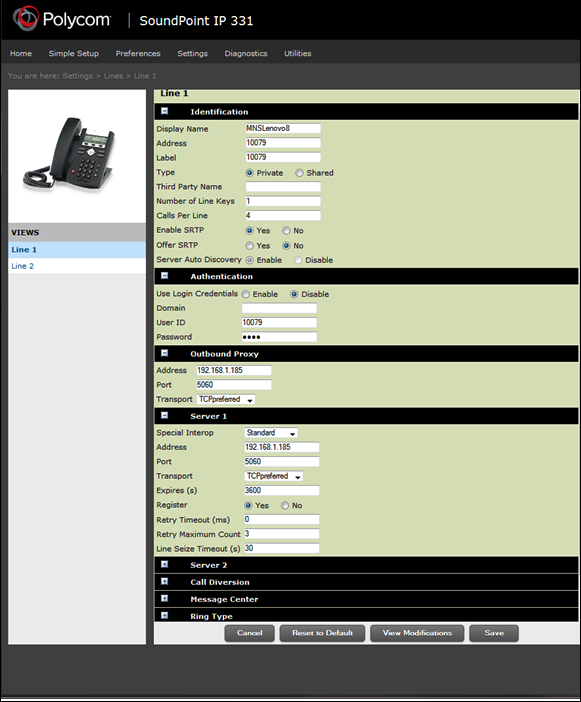This screenshot has height=702, width=581.
Task: Click the Label field
Action: (x=283, y=157)
